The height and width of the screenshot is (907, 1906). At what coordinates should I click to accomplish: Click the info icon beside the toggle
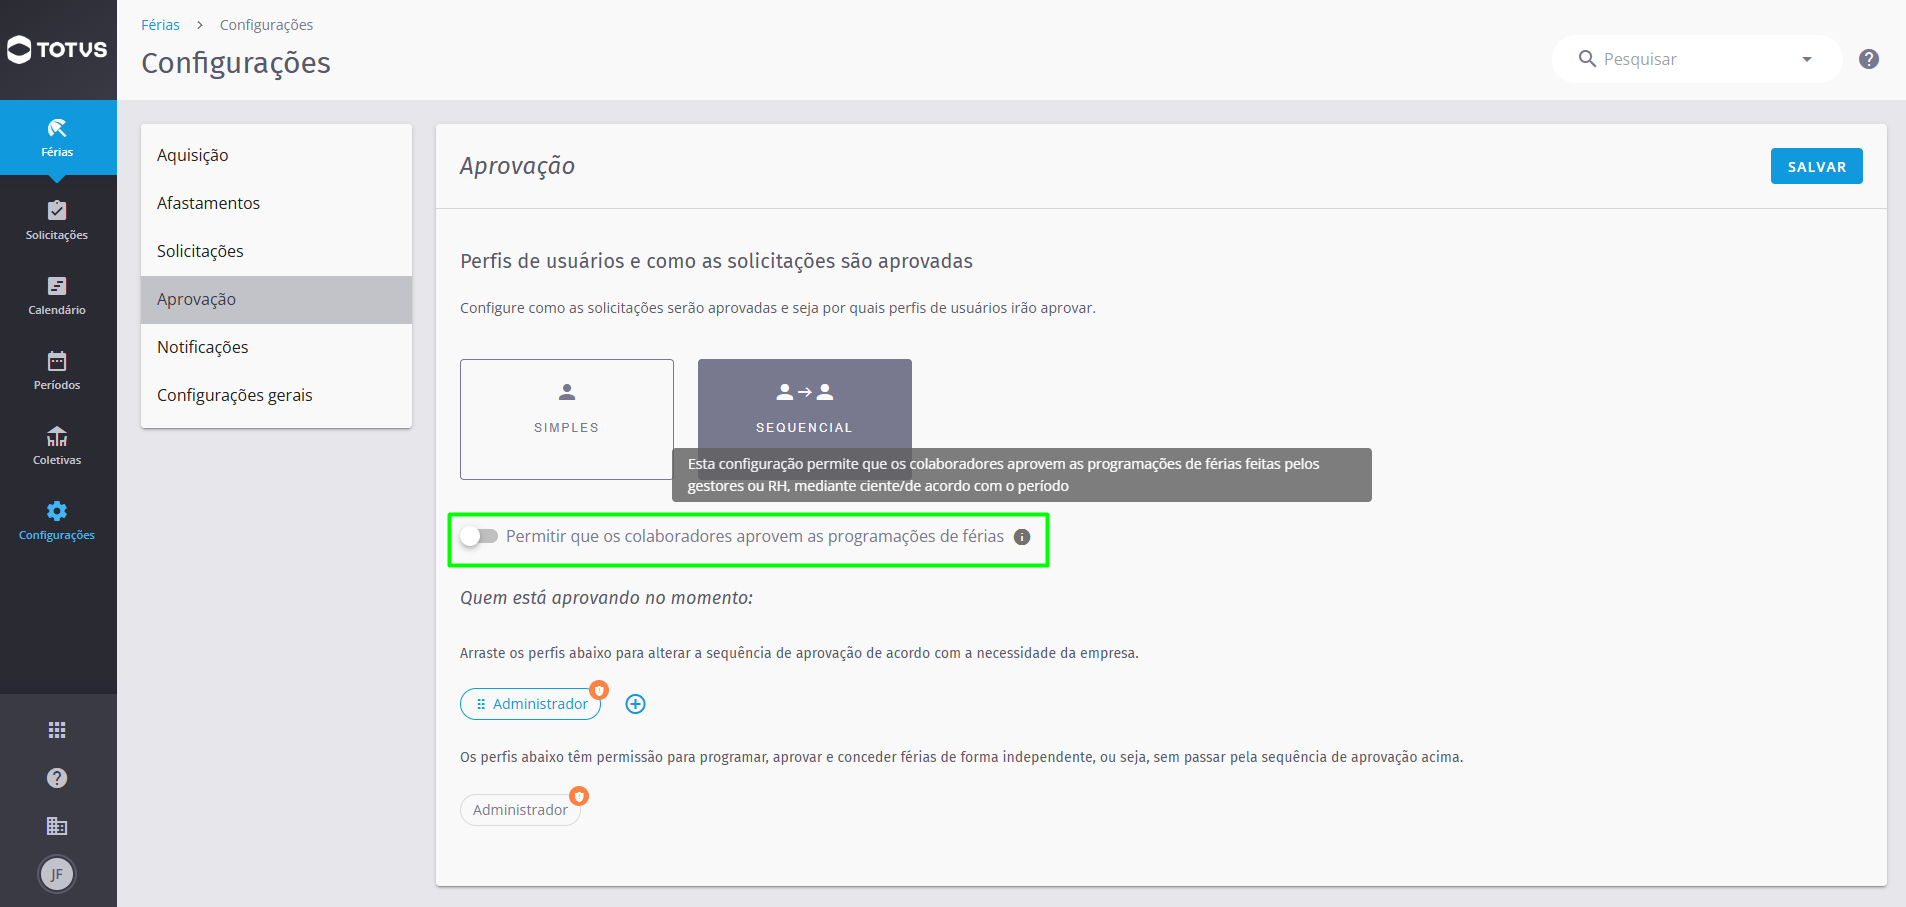coord(1022,537)
